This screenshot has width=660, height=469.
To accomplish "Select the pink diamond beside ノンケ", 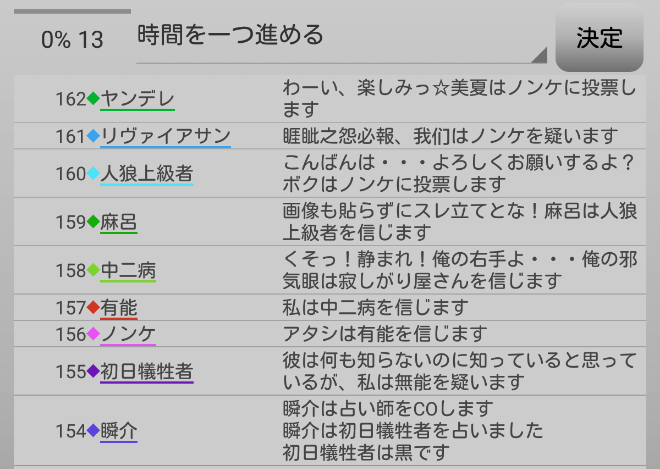I will tap(93, 334).
